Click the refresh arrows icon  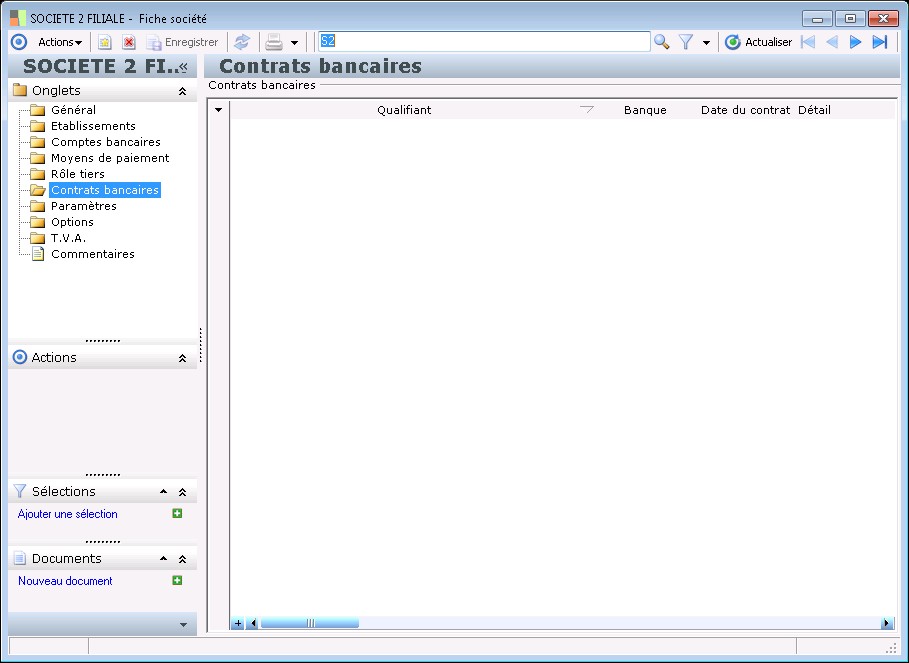pyautogui.click(x=242, y=42)
